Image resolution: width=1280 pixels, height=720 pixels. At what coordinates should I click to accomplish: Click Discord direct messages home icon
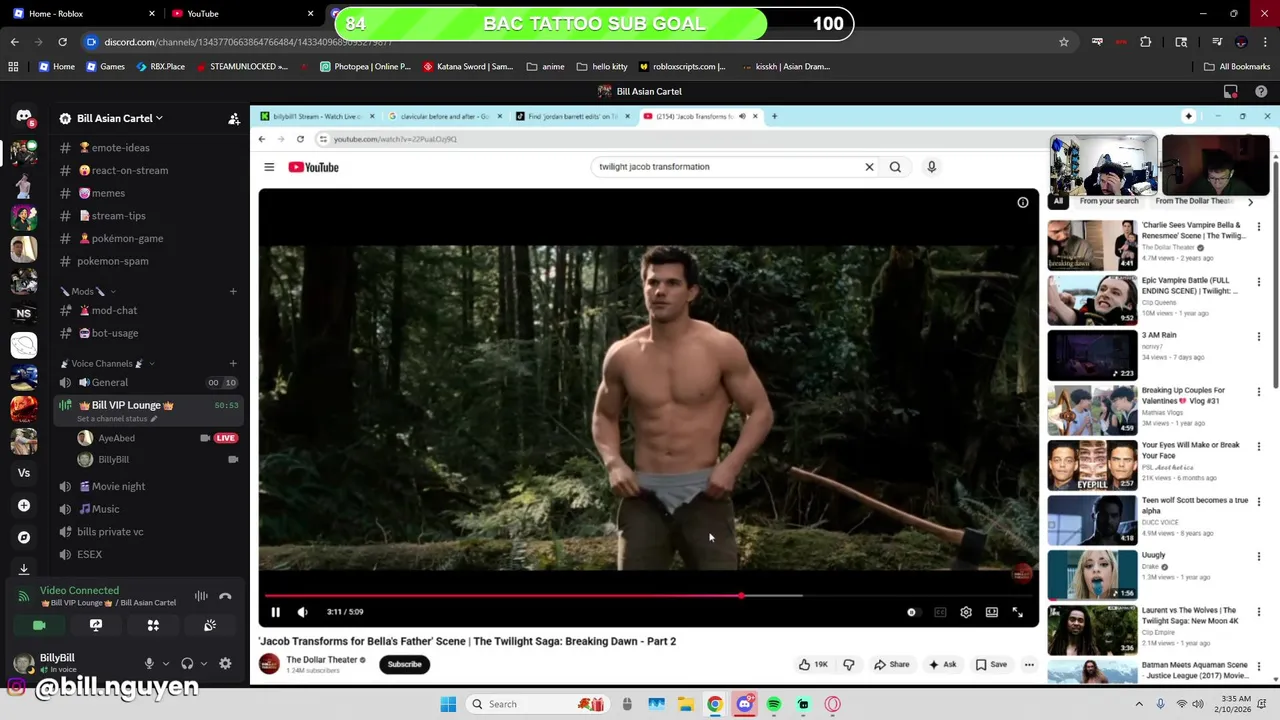(x=24, y=118)
